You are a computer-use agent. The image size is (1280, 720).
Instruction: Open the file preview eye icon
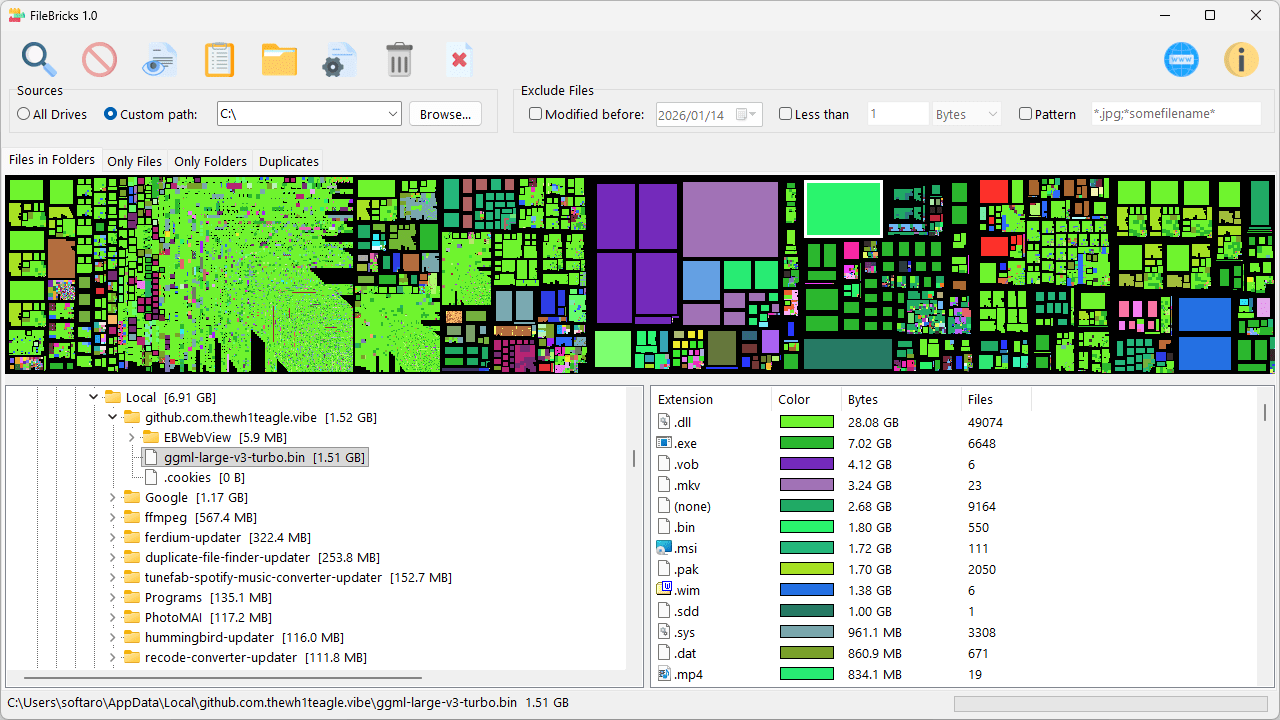pos(160,60)
